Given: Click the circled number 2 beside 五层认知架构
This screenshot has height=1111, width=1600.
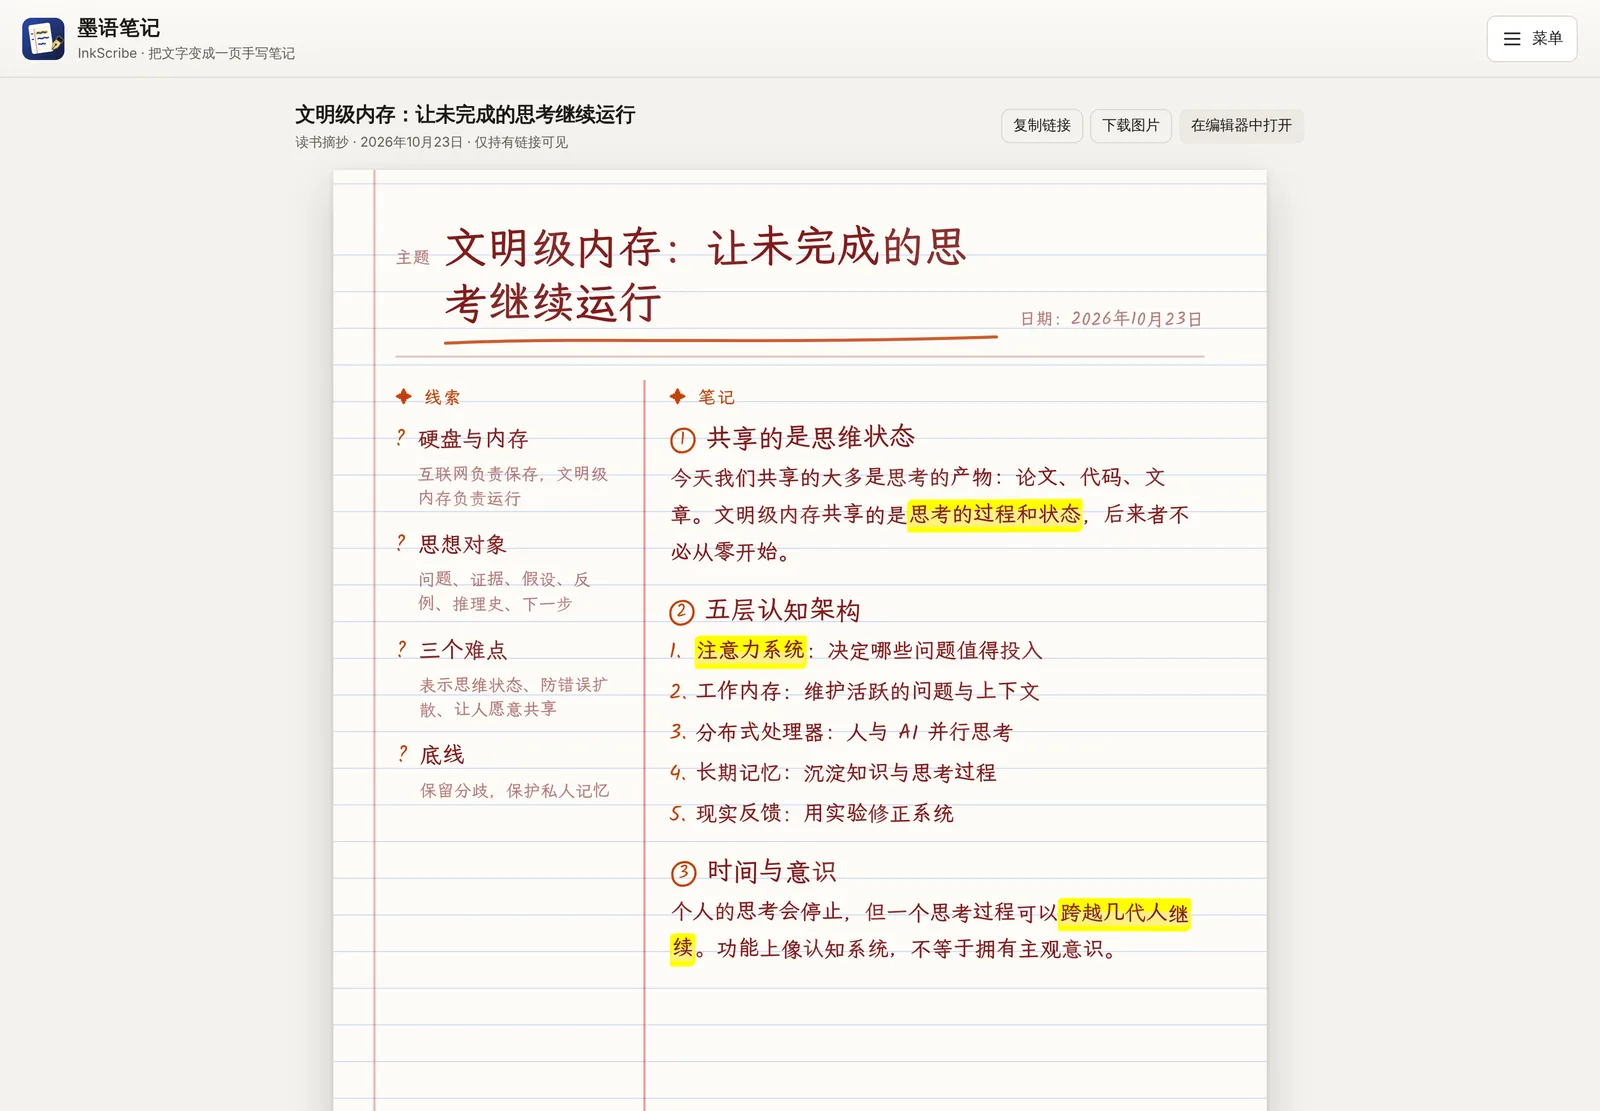Looking at the screenshot, I should pos(682,612).
